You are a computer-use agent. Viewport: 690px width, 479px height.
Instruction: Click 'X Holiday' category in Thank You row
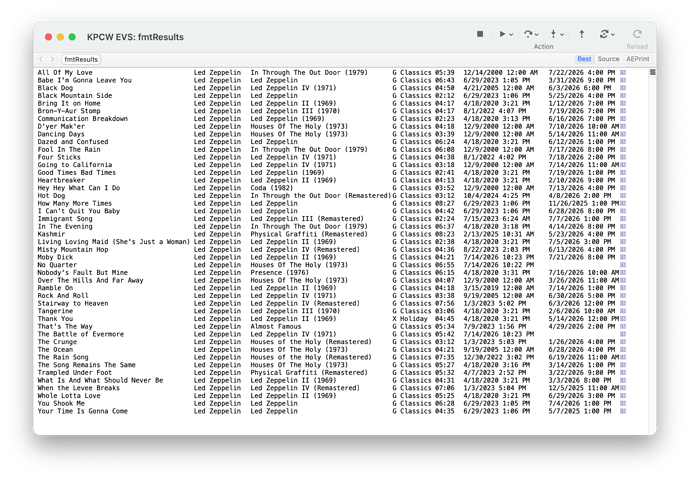pos(410,319)
